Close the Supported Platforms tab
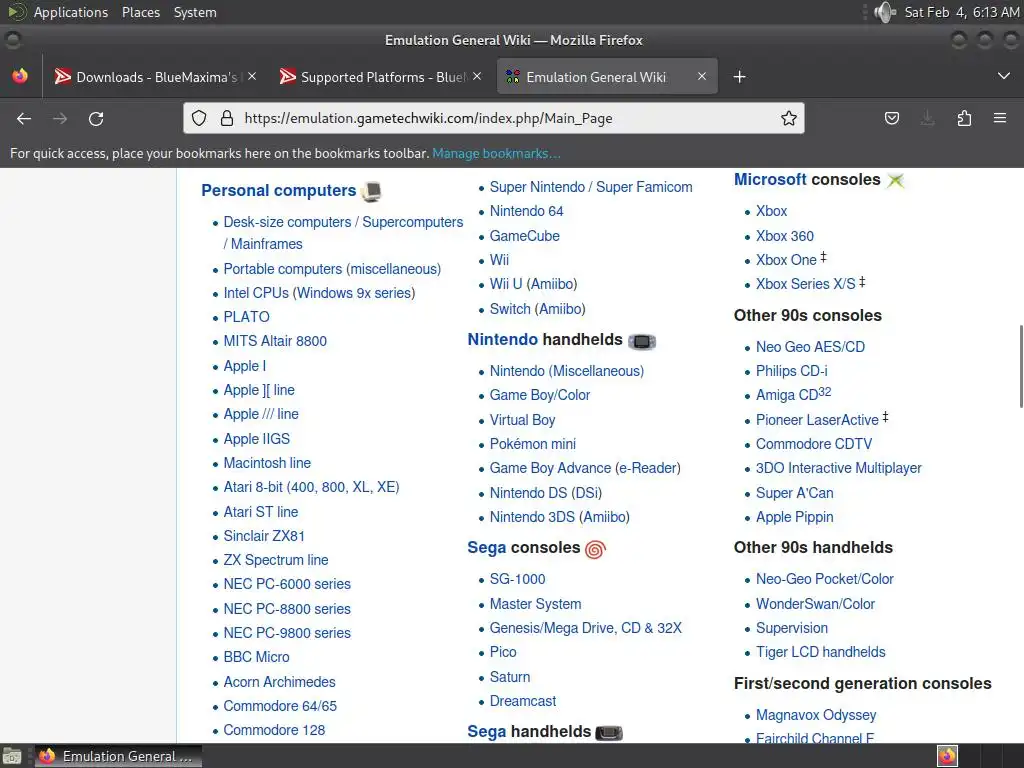1024x768 pixels. click(477, 76)
